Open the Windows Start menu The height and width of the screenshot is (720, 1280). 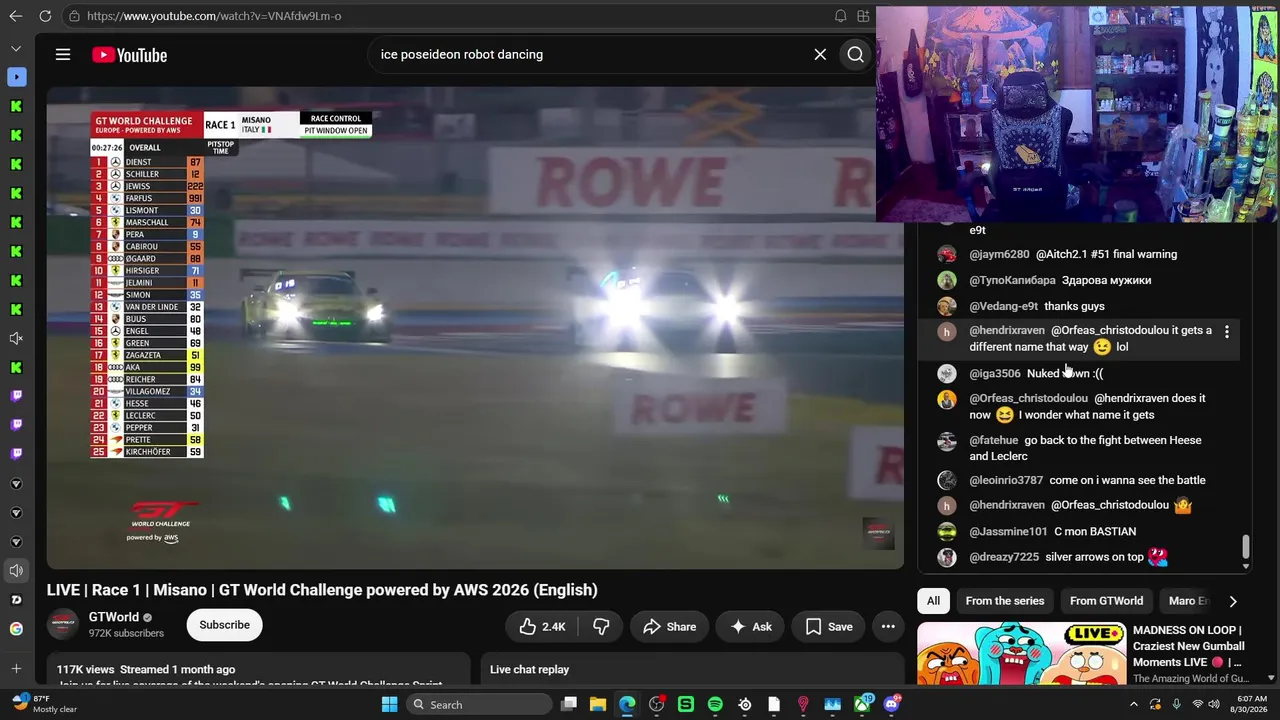[390, 704]
